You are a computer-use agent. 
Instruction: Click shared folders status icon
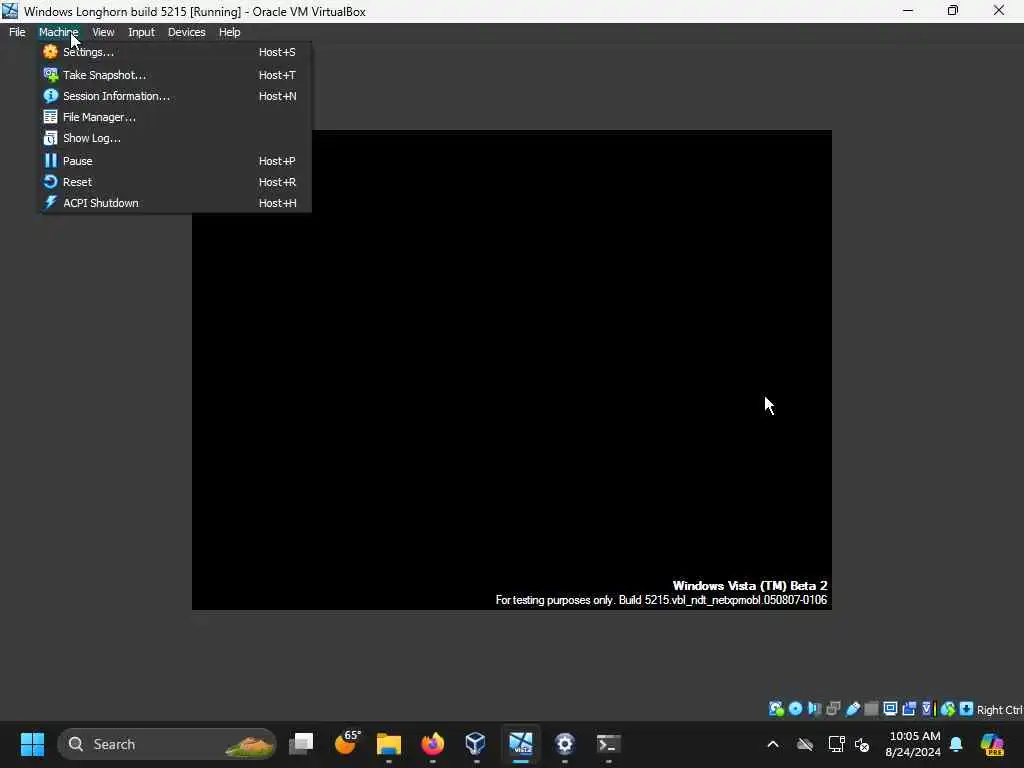(x=871, y=709)
